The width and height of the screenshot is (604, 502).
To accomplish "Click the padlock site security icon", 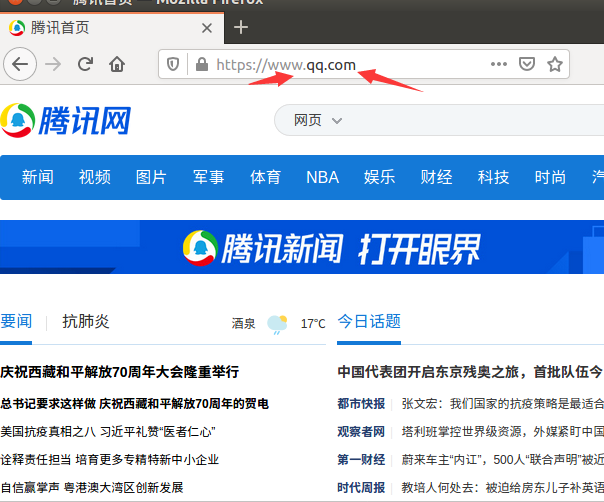I will point(201,64).
